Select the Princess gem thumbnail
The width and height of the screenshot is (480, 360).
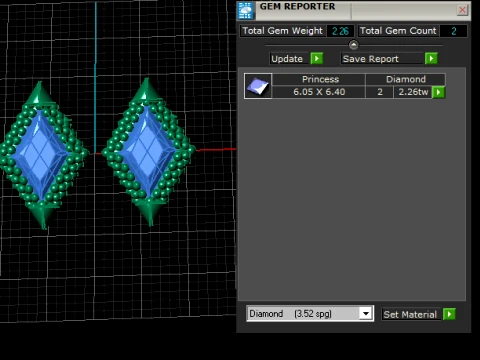[x=258, y=86]
